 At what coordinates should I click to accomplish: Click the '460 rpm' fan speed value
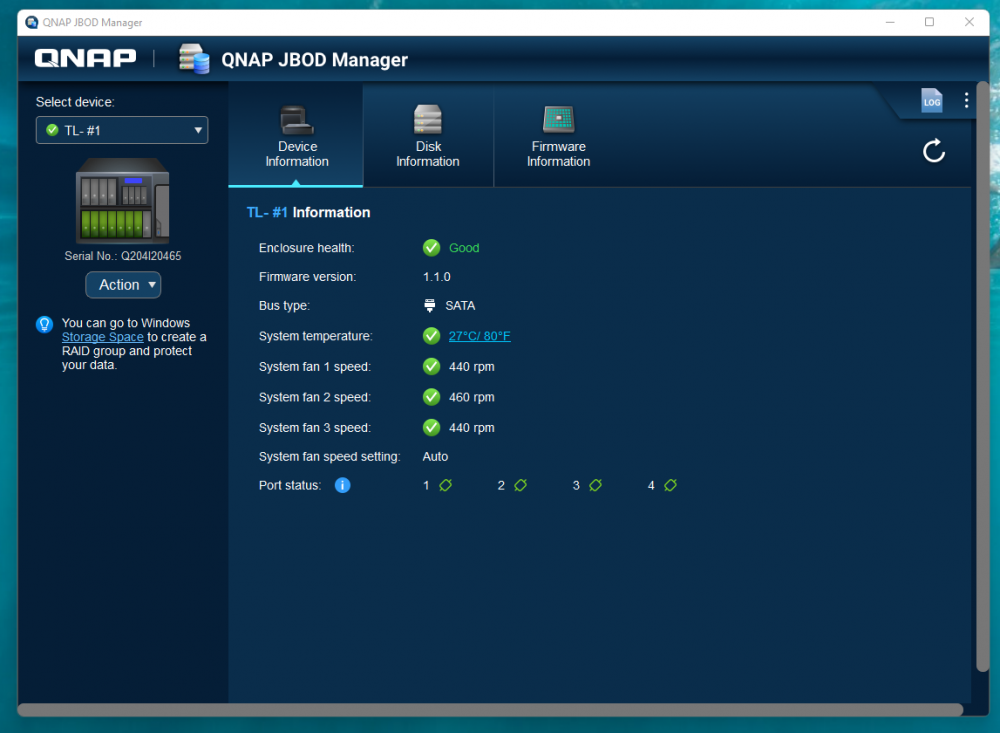tap(472, 397)
